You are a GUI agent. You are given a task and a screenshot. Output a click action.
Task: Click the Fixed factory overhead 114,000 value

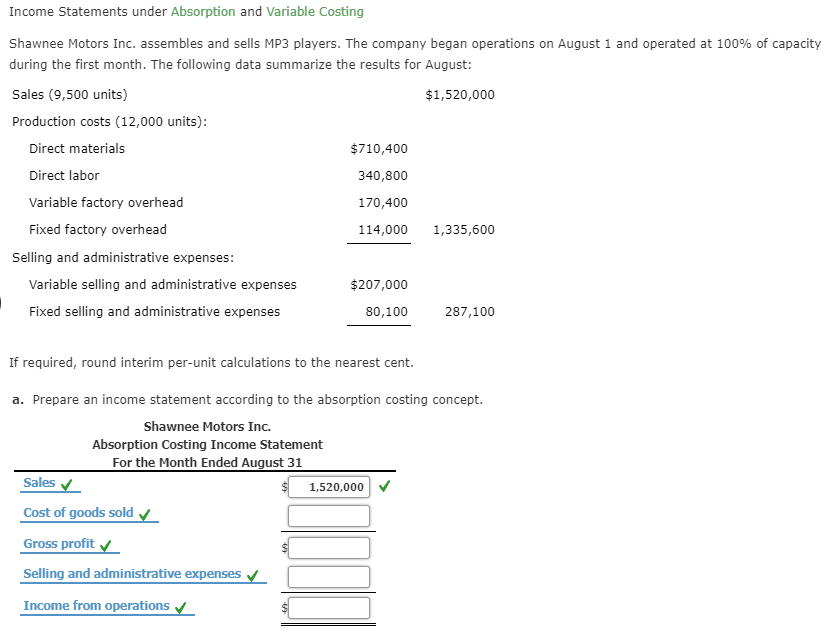pyautogui.click(x=383, y=229)
